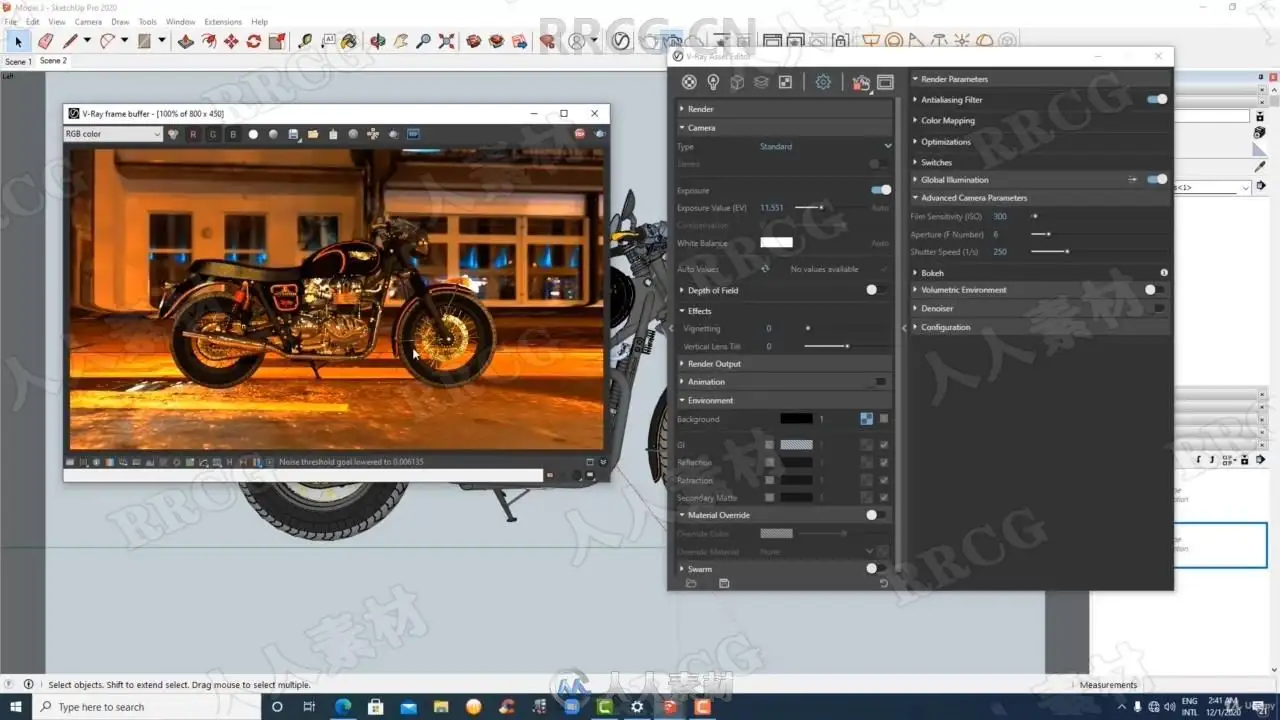Activate the Move tool
This screenshot has height=720, width=1280.
pos(231,41)
